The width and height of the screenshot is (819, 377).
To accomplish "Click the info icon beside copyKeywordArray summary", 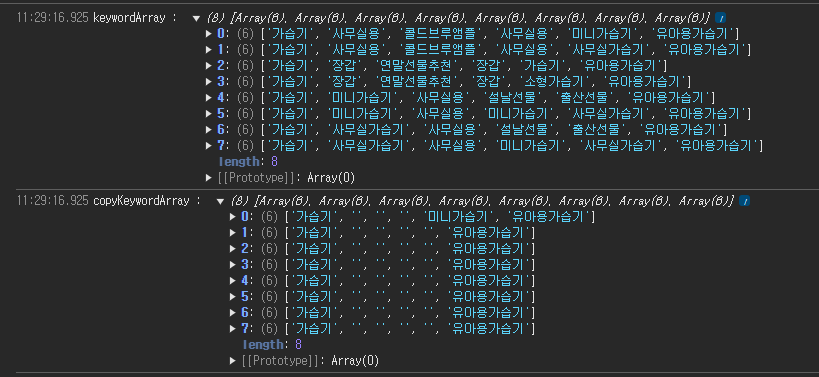I will click(x=745, y=201).
